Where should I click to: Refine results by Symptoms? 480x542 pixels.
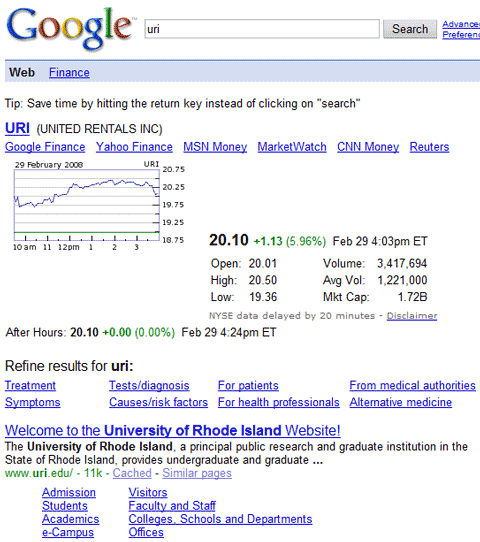[x=32, y=402]
